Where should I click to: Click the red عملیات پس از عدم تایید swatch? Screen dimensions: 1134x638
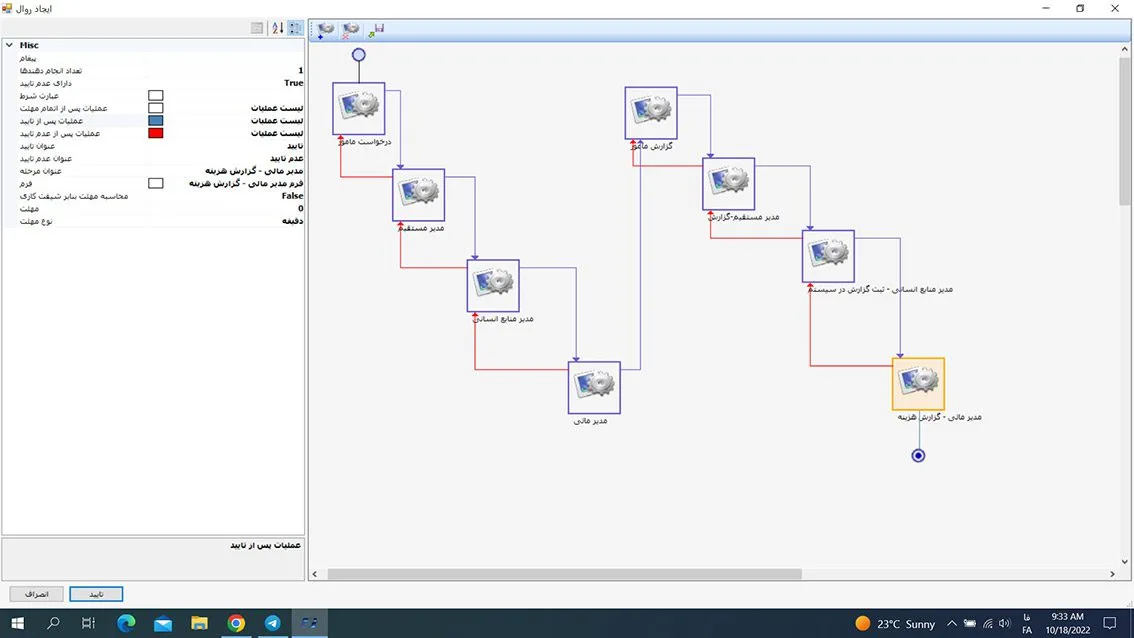[x=155, y=133]
